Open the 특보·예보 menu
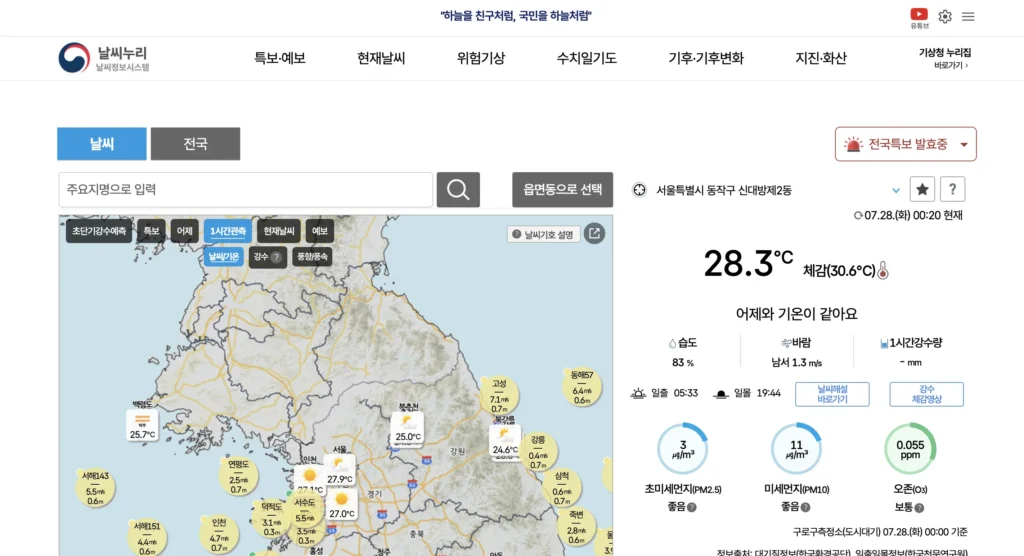 (x=280, y=58)
